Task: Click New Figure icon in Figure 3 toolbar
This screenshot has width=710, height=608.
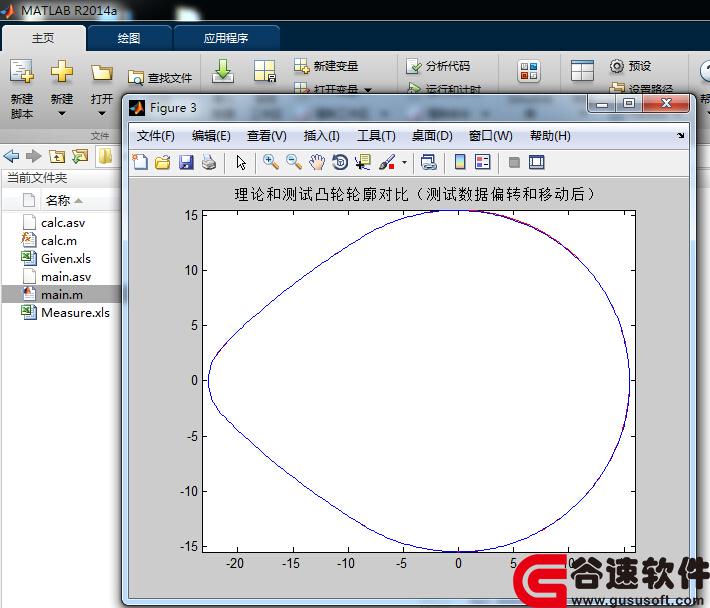Action: tap(140, 162)
